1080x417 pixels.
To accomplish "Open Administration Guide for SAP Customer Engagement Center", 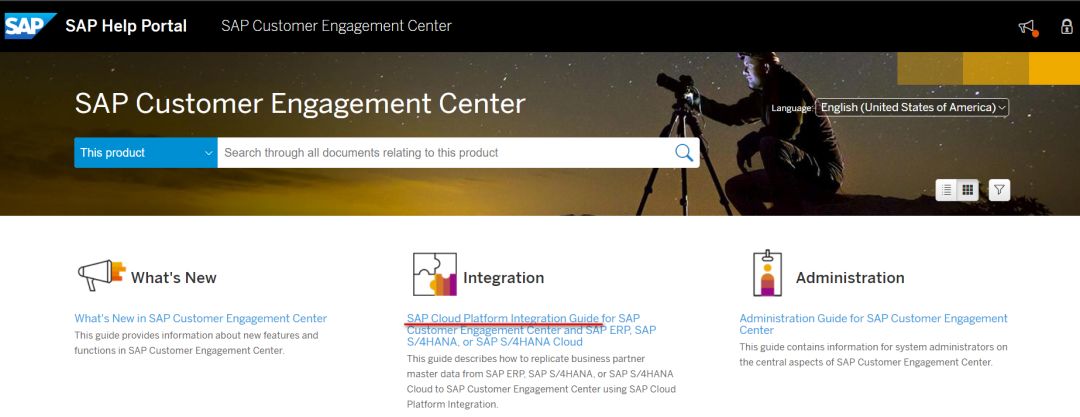I will pyautogui.click(x=873, y=324).
